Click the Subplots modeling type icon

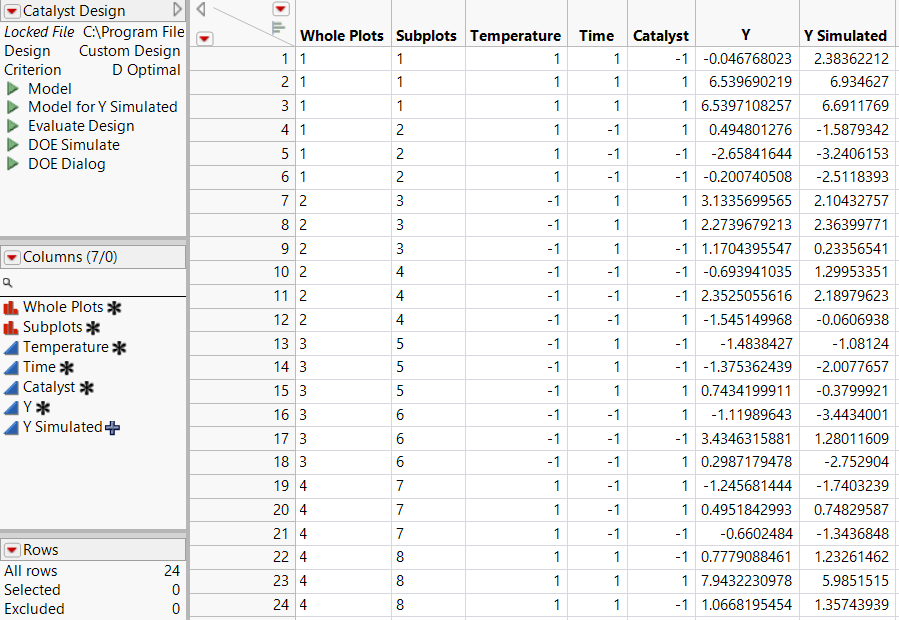[11, 327]
